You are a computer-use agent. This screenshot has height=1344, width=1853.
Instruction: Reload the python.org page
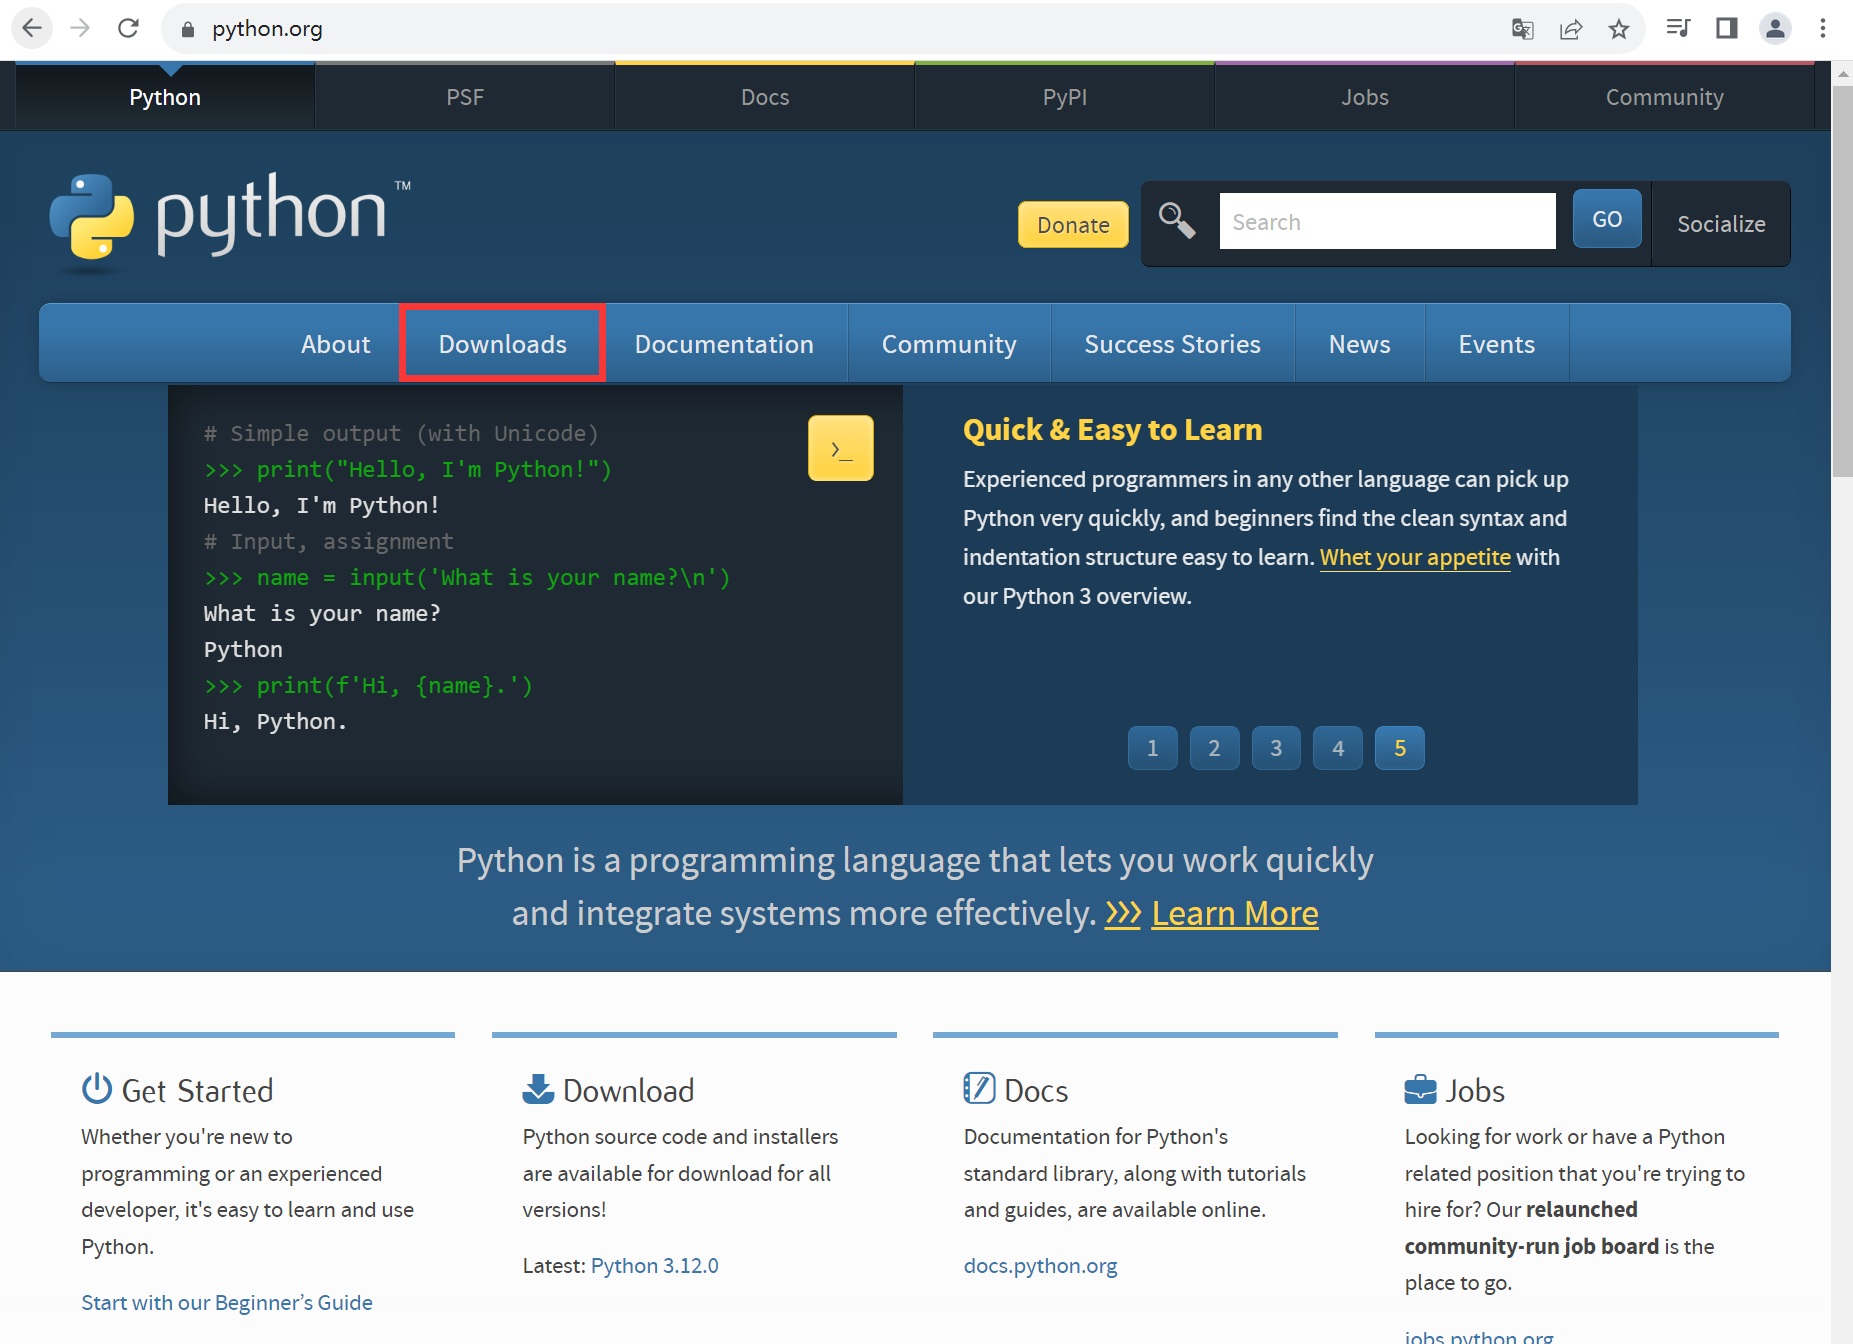(x=128, y=28)
